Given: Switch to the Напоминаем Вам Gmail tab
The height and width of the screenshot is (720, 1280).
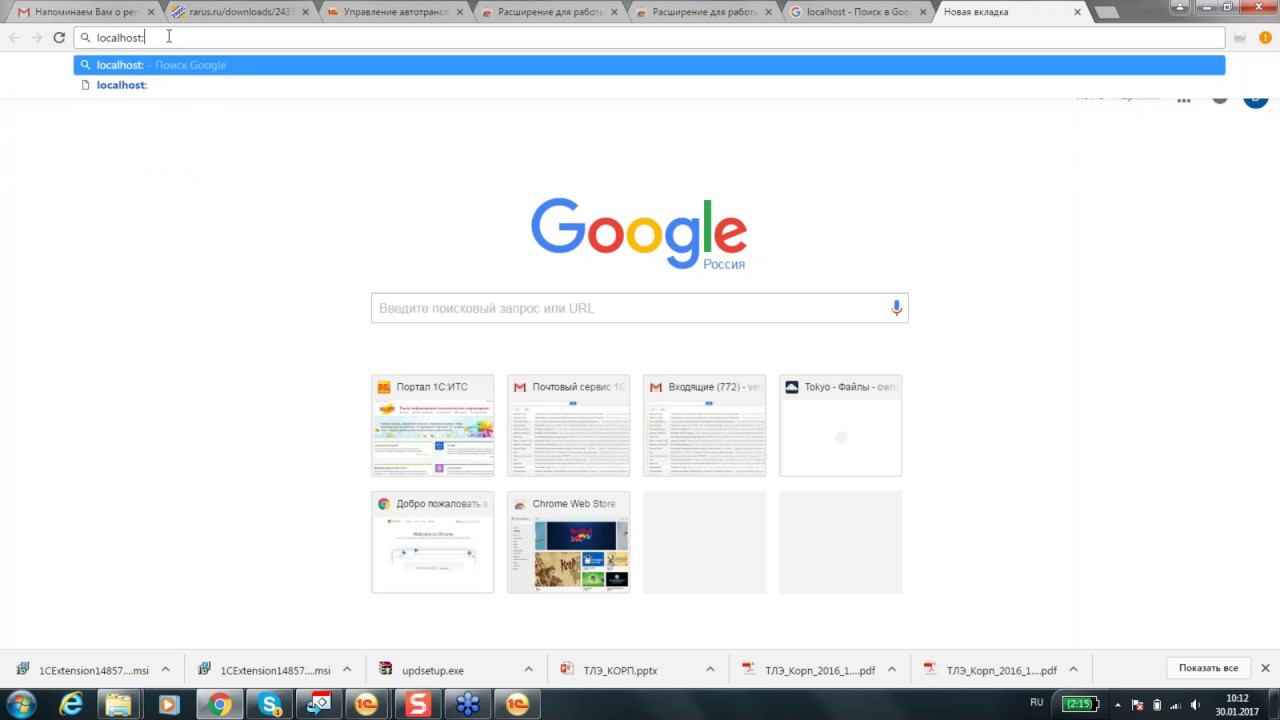Looking at the screenshot, I should tap(85, 12).
